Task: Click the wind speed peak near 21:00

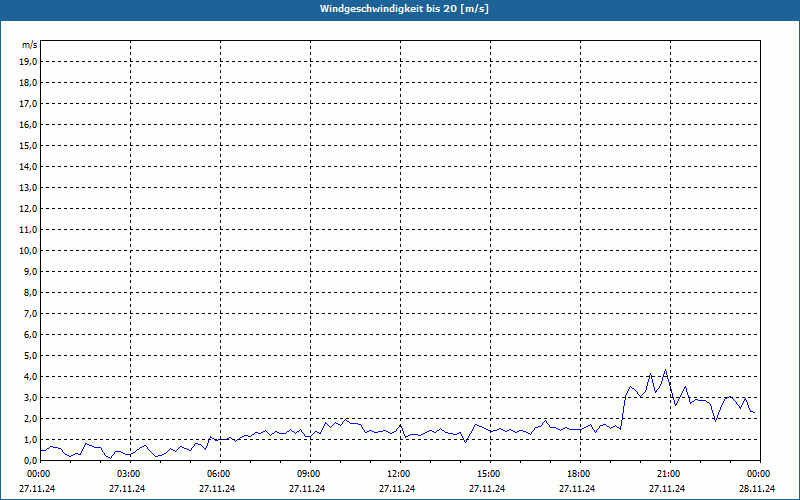Action: [665, 370]
